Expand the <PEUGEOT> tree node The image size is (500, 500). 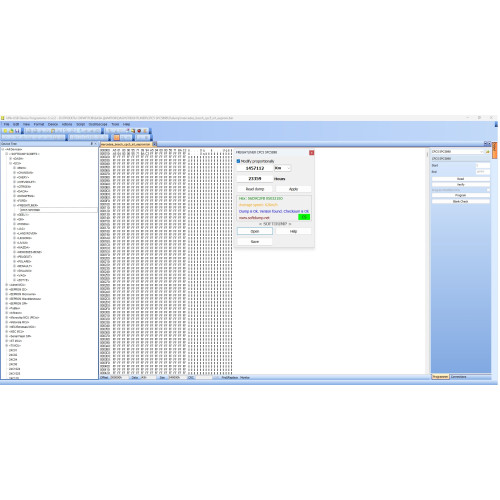click(x=14, y=257)
